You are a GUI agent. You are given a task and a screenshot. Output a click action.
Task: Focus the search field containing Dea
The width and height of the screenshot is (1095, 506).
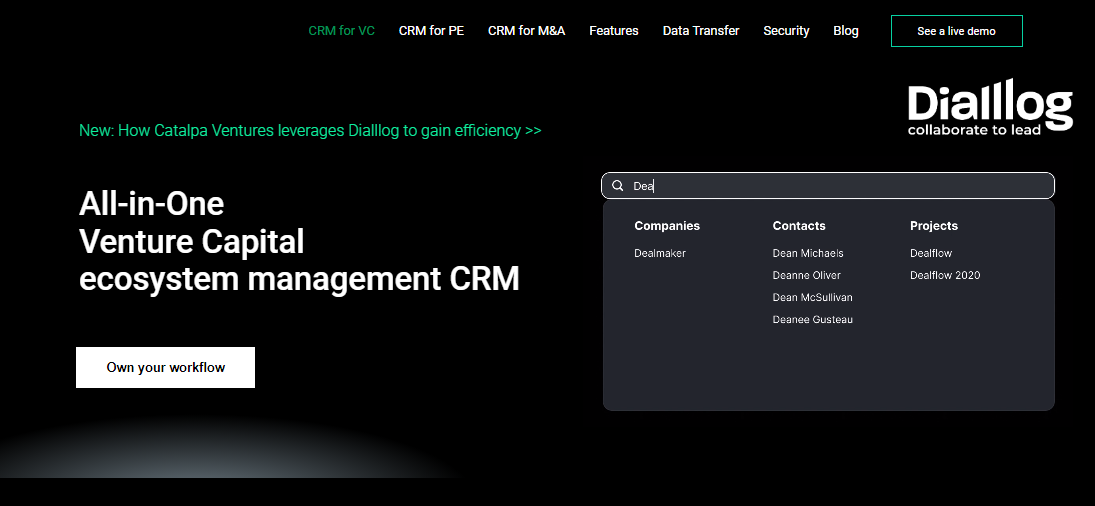(x=828, y=186)
